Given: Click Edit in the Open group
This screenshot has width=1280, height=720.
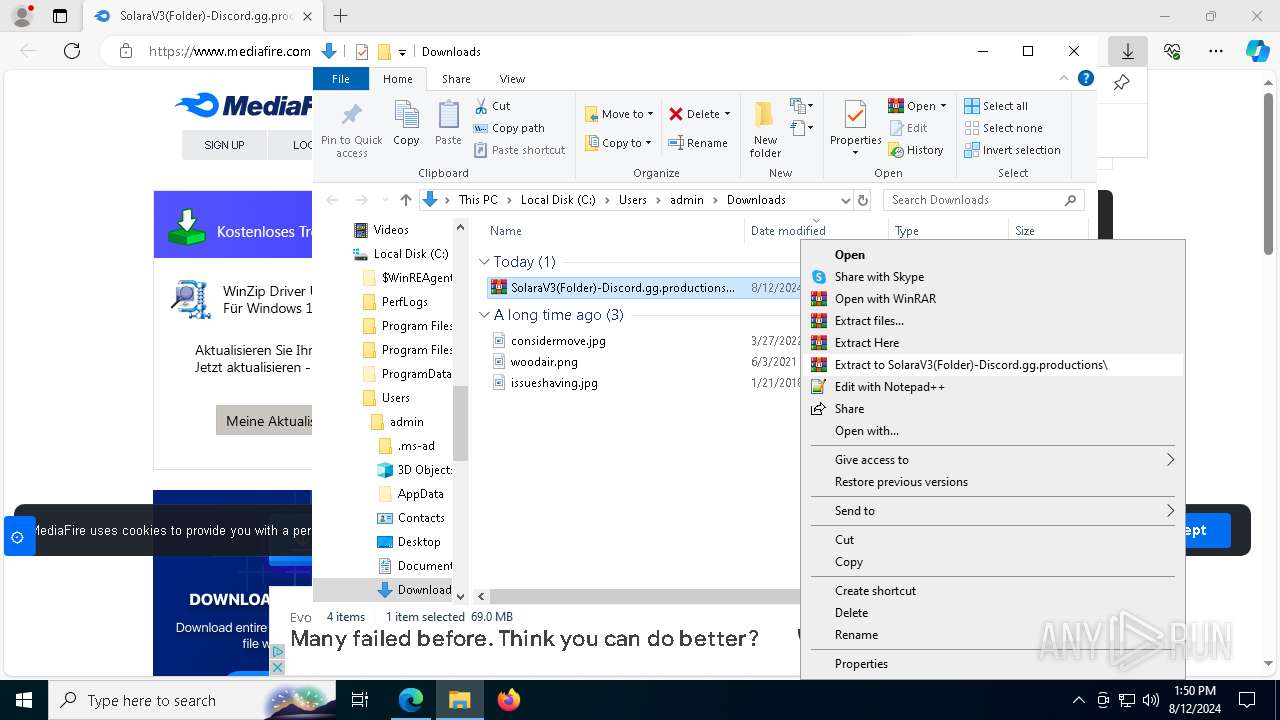Looking at the screenshot, I should pos(908,128).
